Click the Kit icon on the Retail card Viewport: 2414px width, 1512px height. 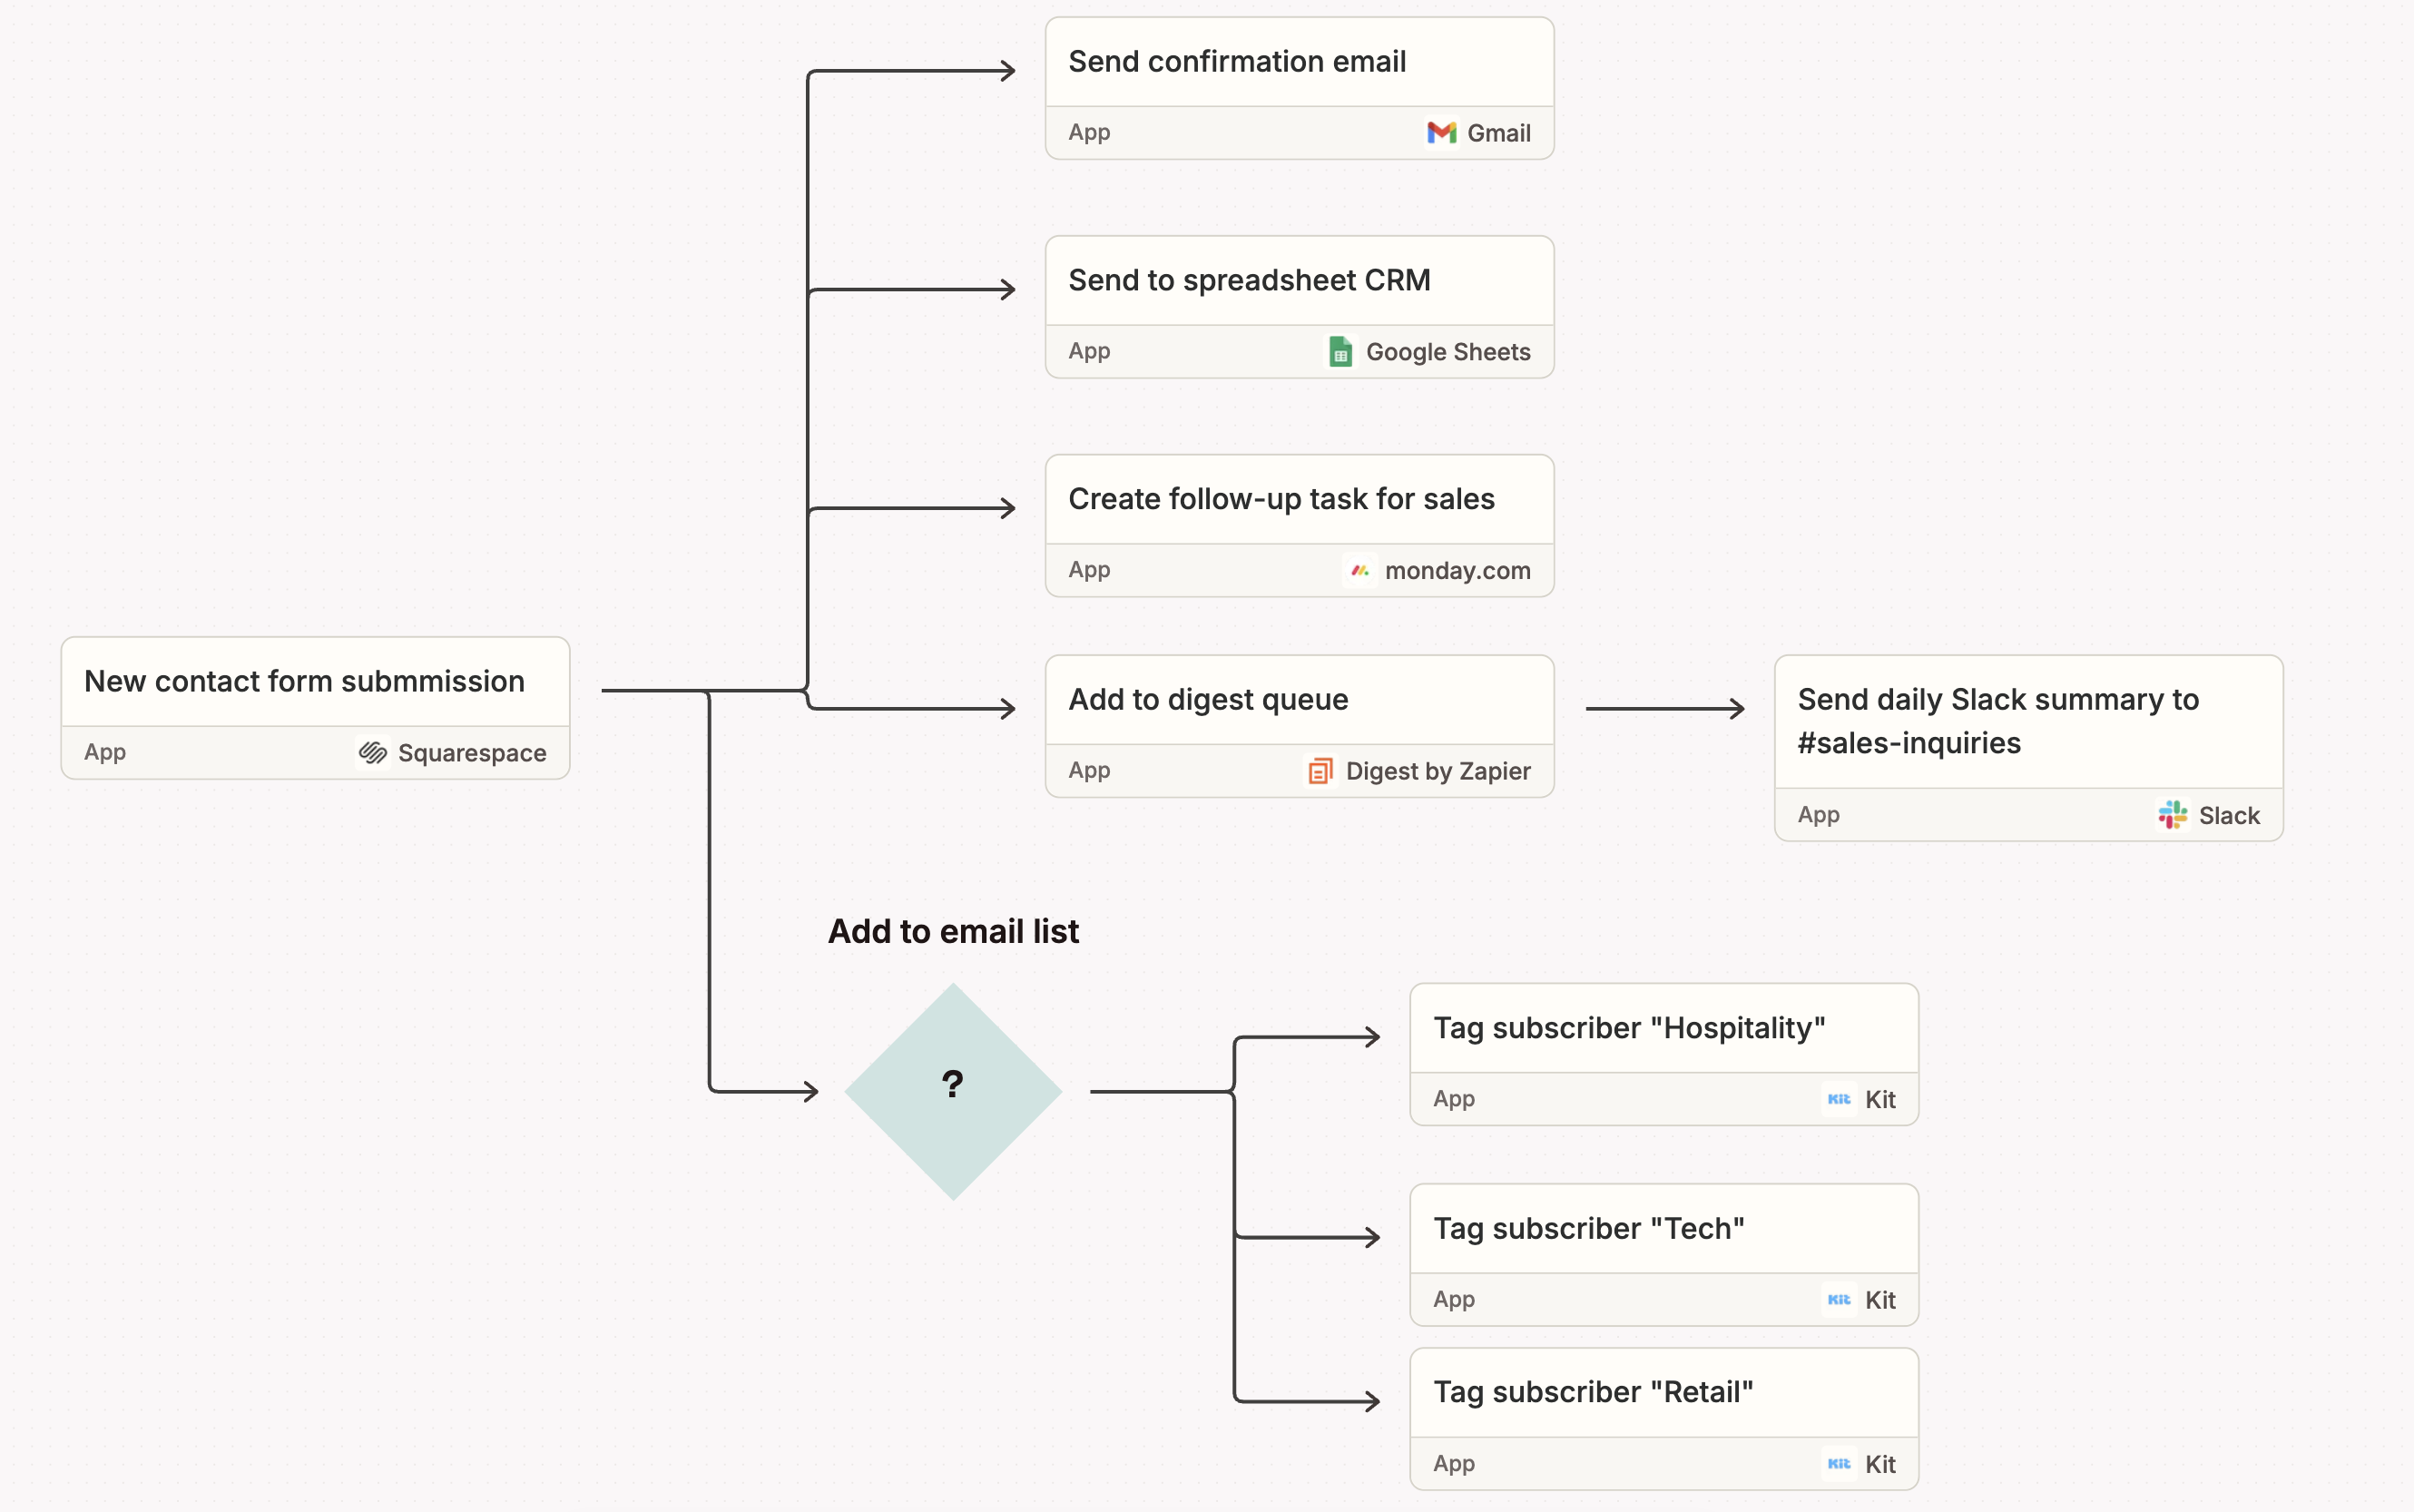pos(1839,1463)
